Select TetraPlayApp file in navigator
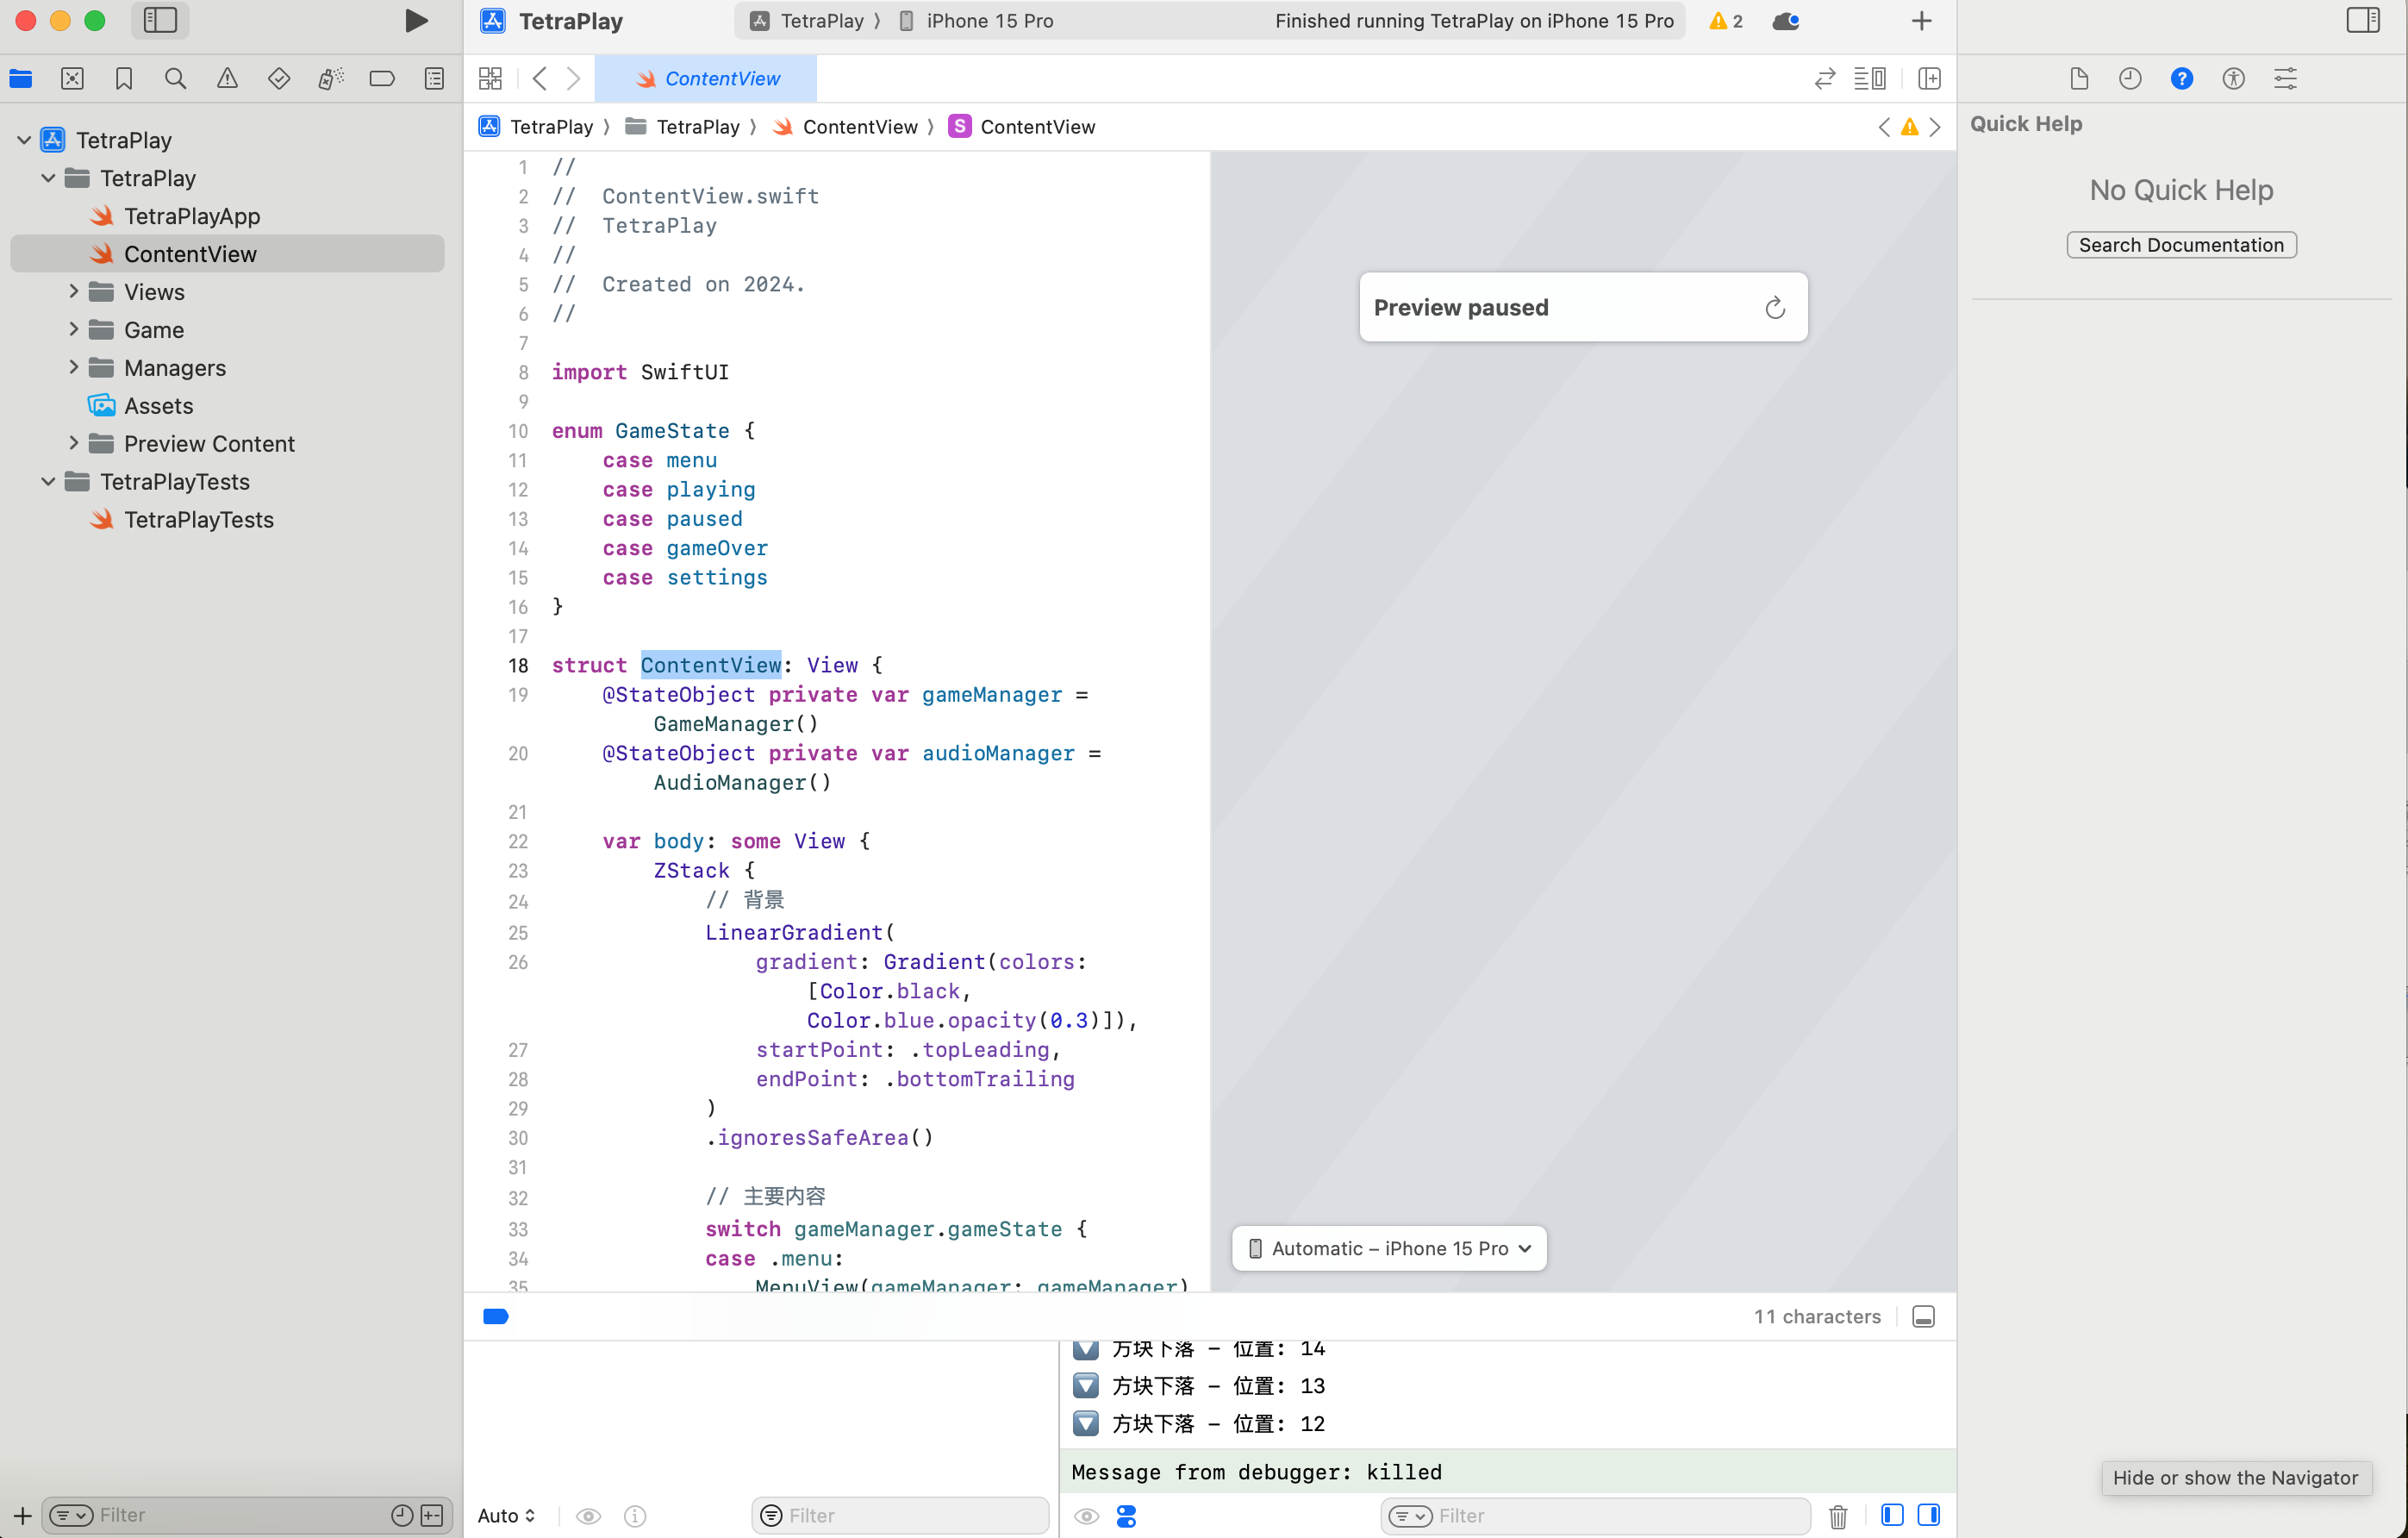This screenshot has height=1538, width=2408. point(191,216)
